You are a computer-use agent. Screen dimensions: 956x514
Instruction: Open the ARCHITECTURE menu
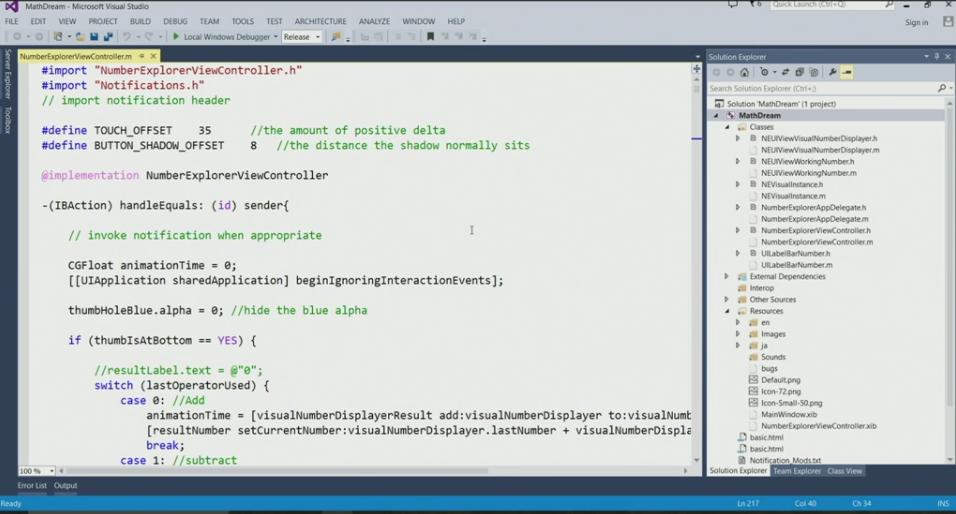(321, 21)
